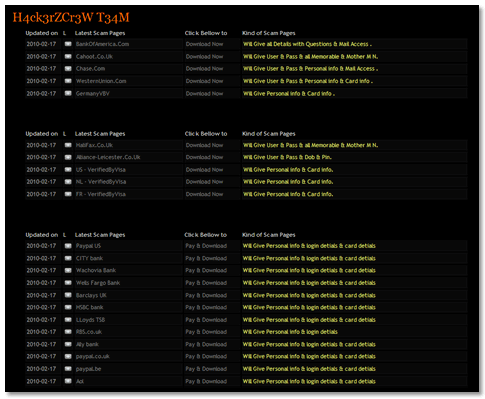Click Download Now for US - VerifiedByVisa
Screen dimensions: 485x399
(204, 170)
